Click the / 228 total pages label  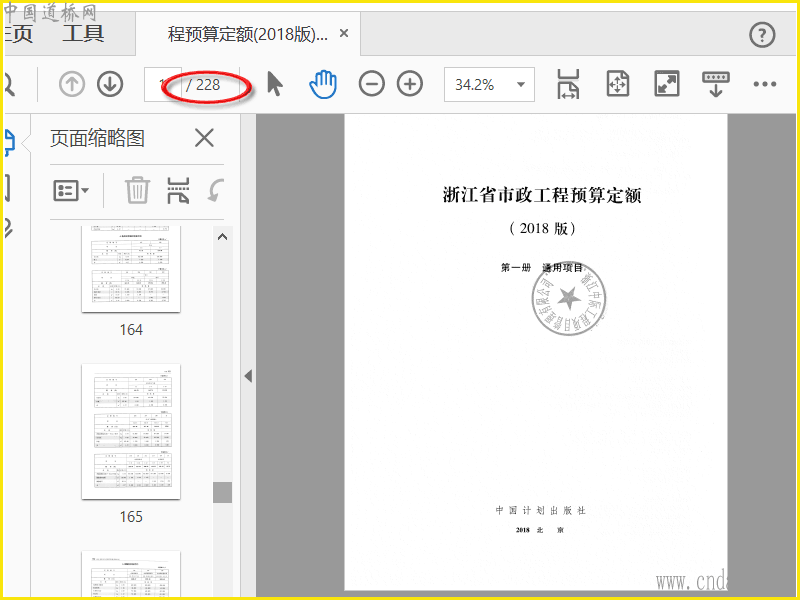click(x=203, y=85)
